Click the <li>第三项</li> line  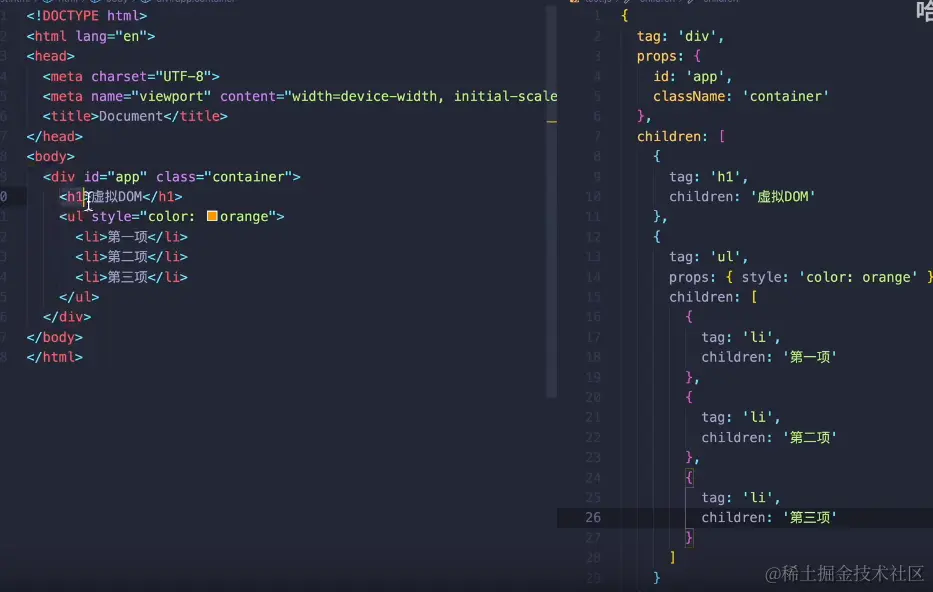(x=132, y=277)
